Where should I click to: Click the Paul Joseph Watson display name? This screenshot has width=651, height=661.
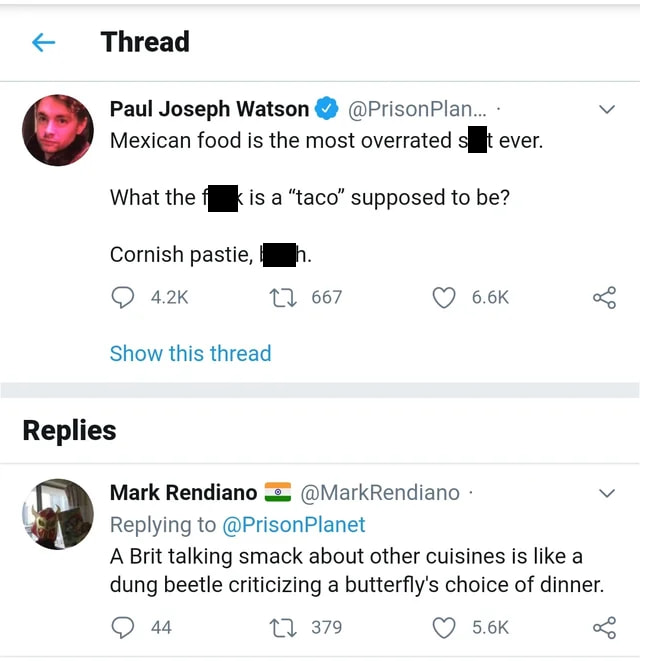[x=209, y=108]
